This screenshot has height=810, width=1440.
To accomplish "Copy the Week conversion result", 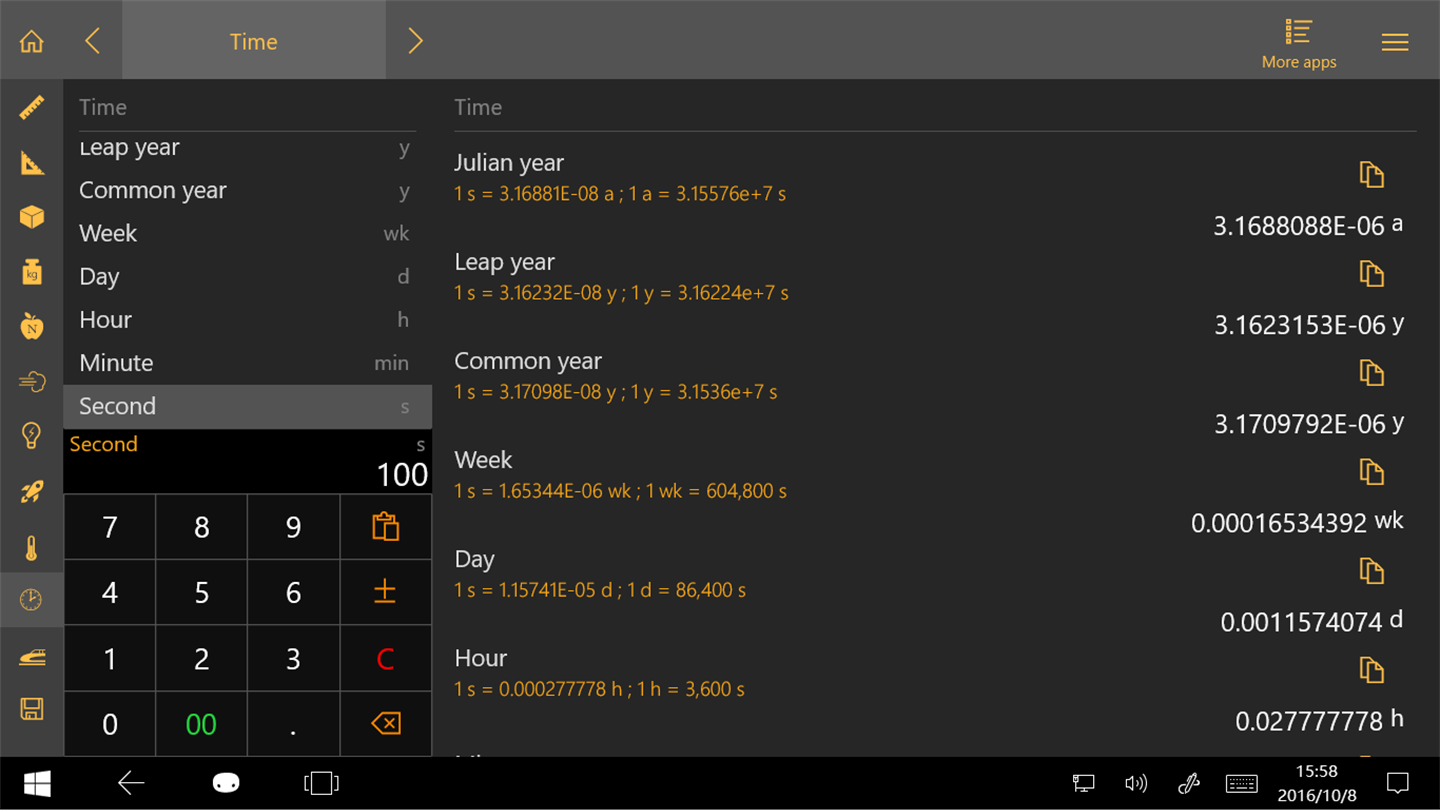I will click(1371, 472).
